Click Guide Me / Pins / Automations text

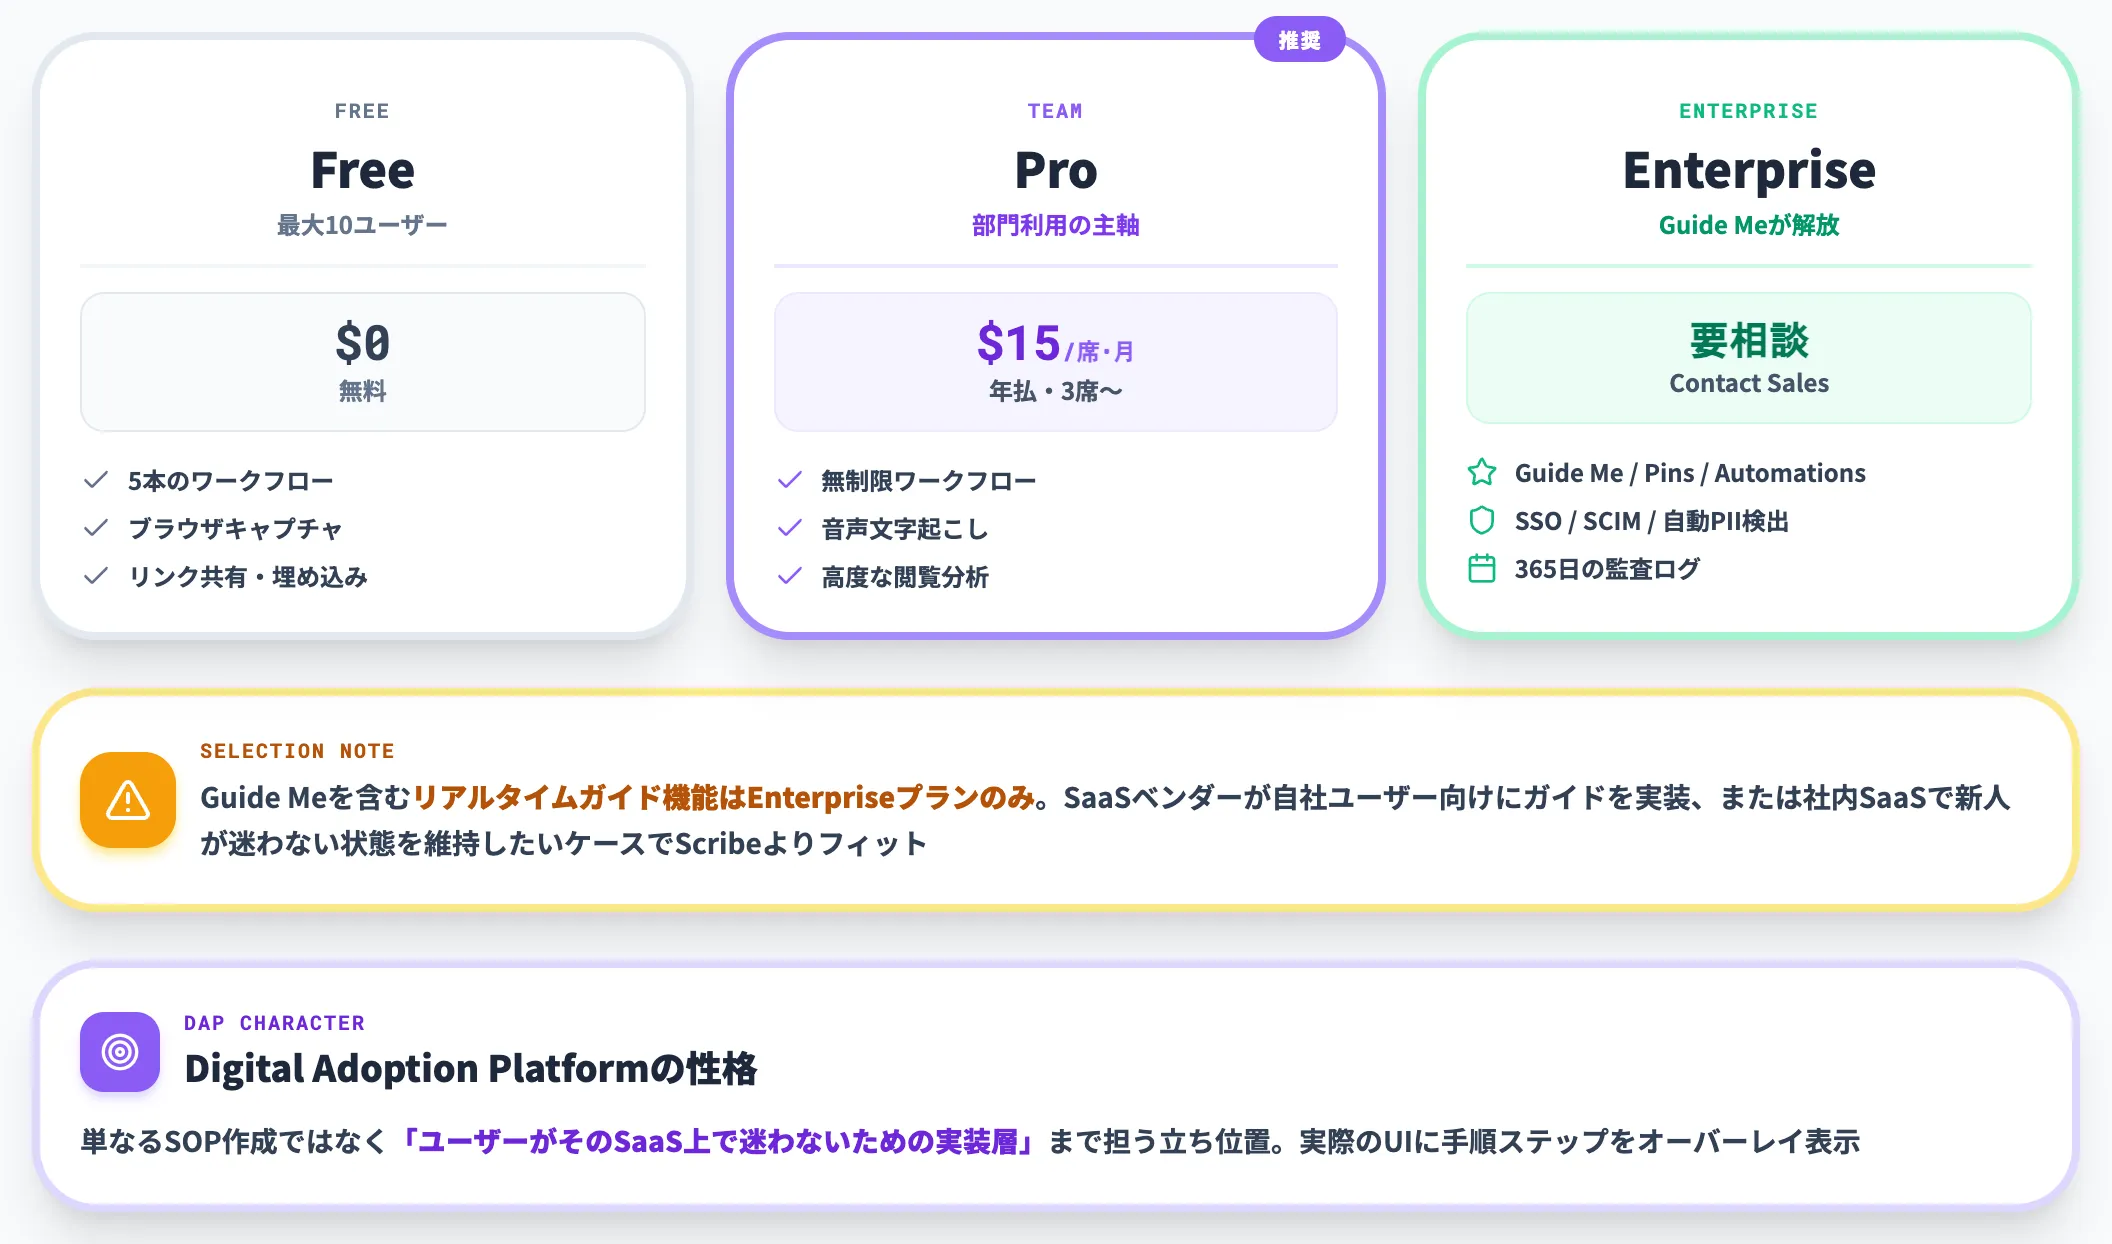pyautogui.click(x=1690, y=473)
